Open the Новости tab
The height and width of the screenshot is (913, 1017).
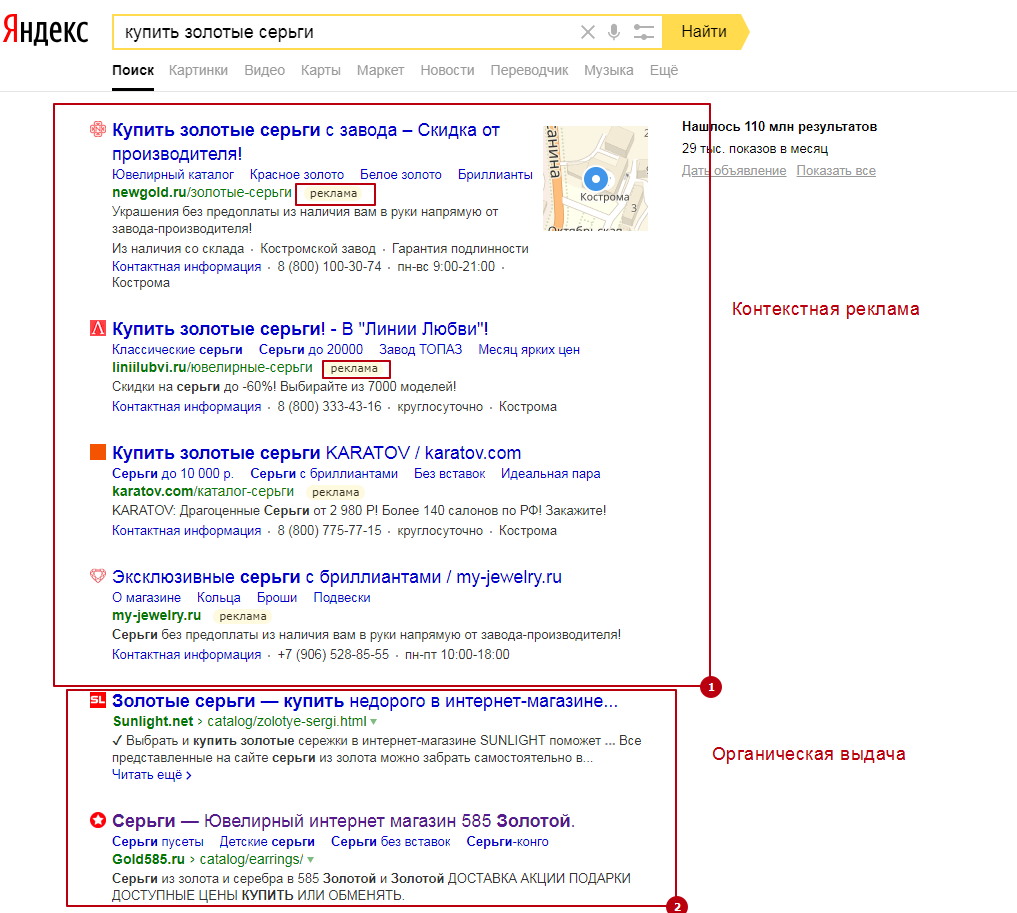(x=448, y=70)
